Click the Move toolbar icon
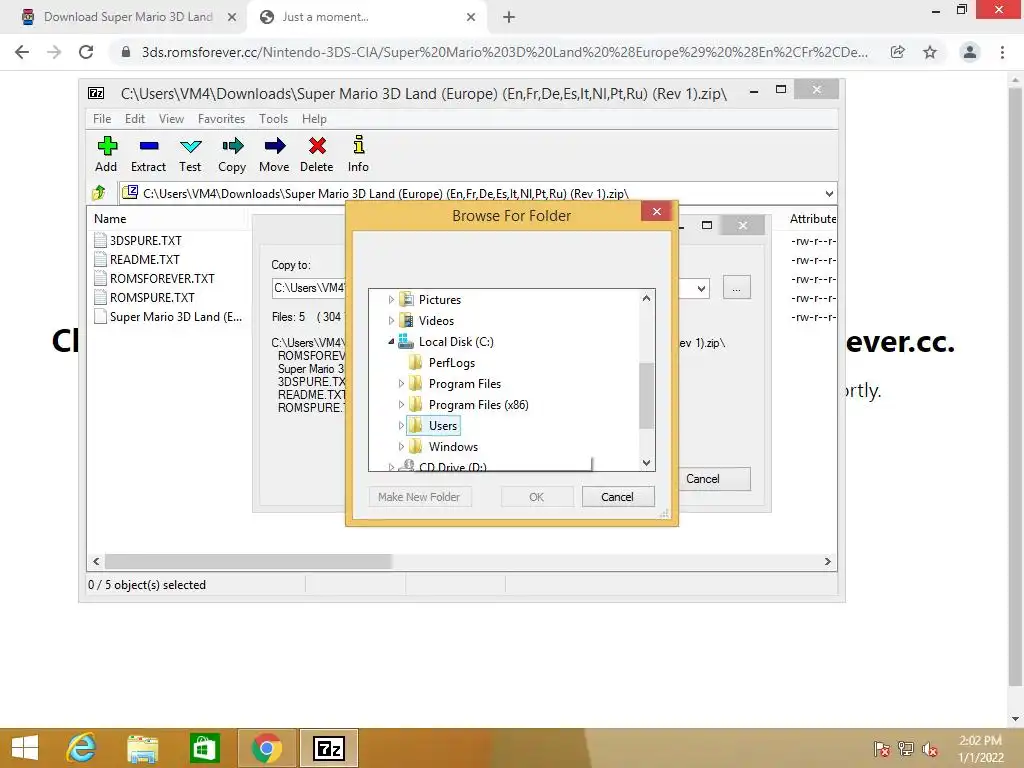This screenshot has height=768, width=1024. (274, 146)
